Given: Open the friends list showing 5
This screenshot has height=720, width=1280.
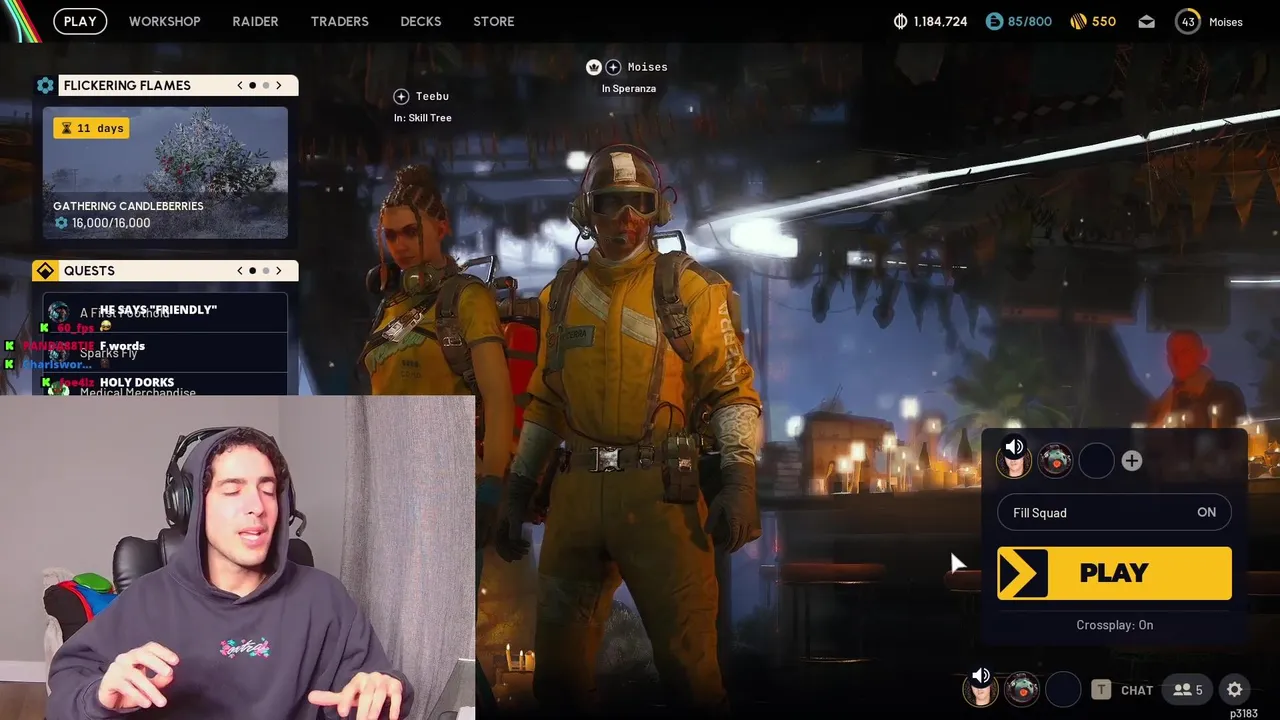Looking at the screenshot, I should click(x=1188, y=689).
